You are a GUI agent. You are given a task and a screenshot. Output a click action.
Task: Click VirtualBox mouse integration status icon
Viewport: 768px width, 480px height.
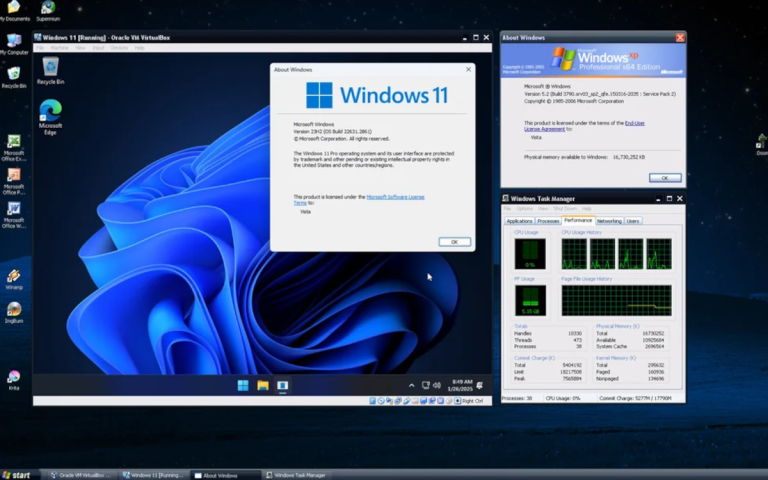coord(449,401)
